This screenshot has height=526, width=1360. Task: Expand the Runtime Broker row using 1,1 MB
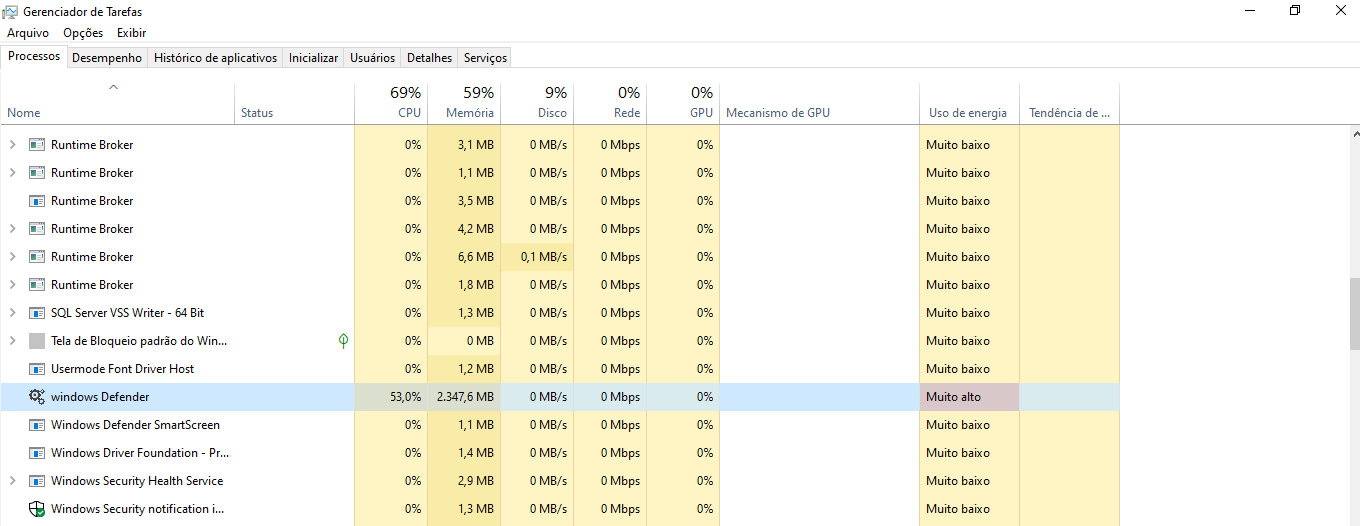coord(12,173)
